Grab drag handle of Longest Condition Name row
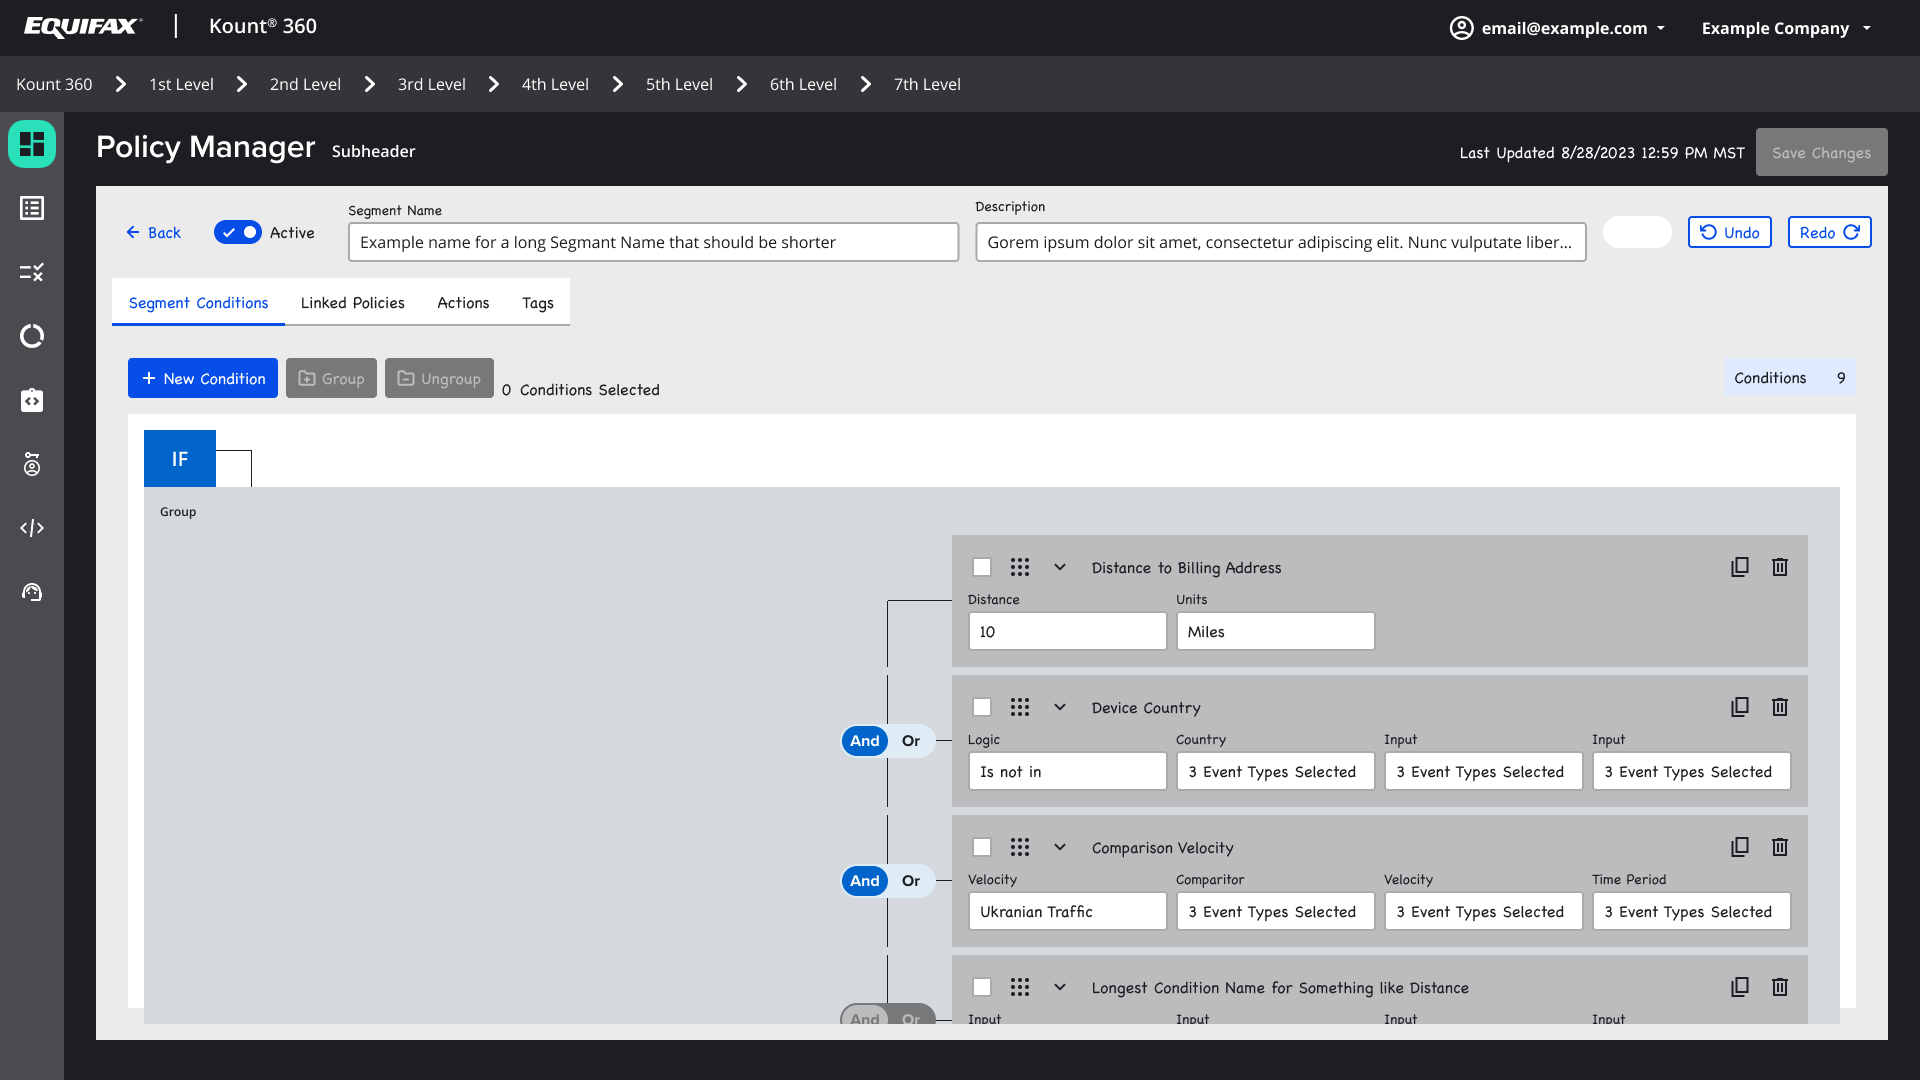 pyautogui.click(x=1020, y=987)
